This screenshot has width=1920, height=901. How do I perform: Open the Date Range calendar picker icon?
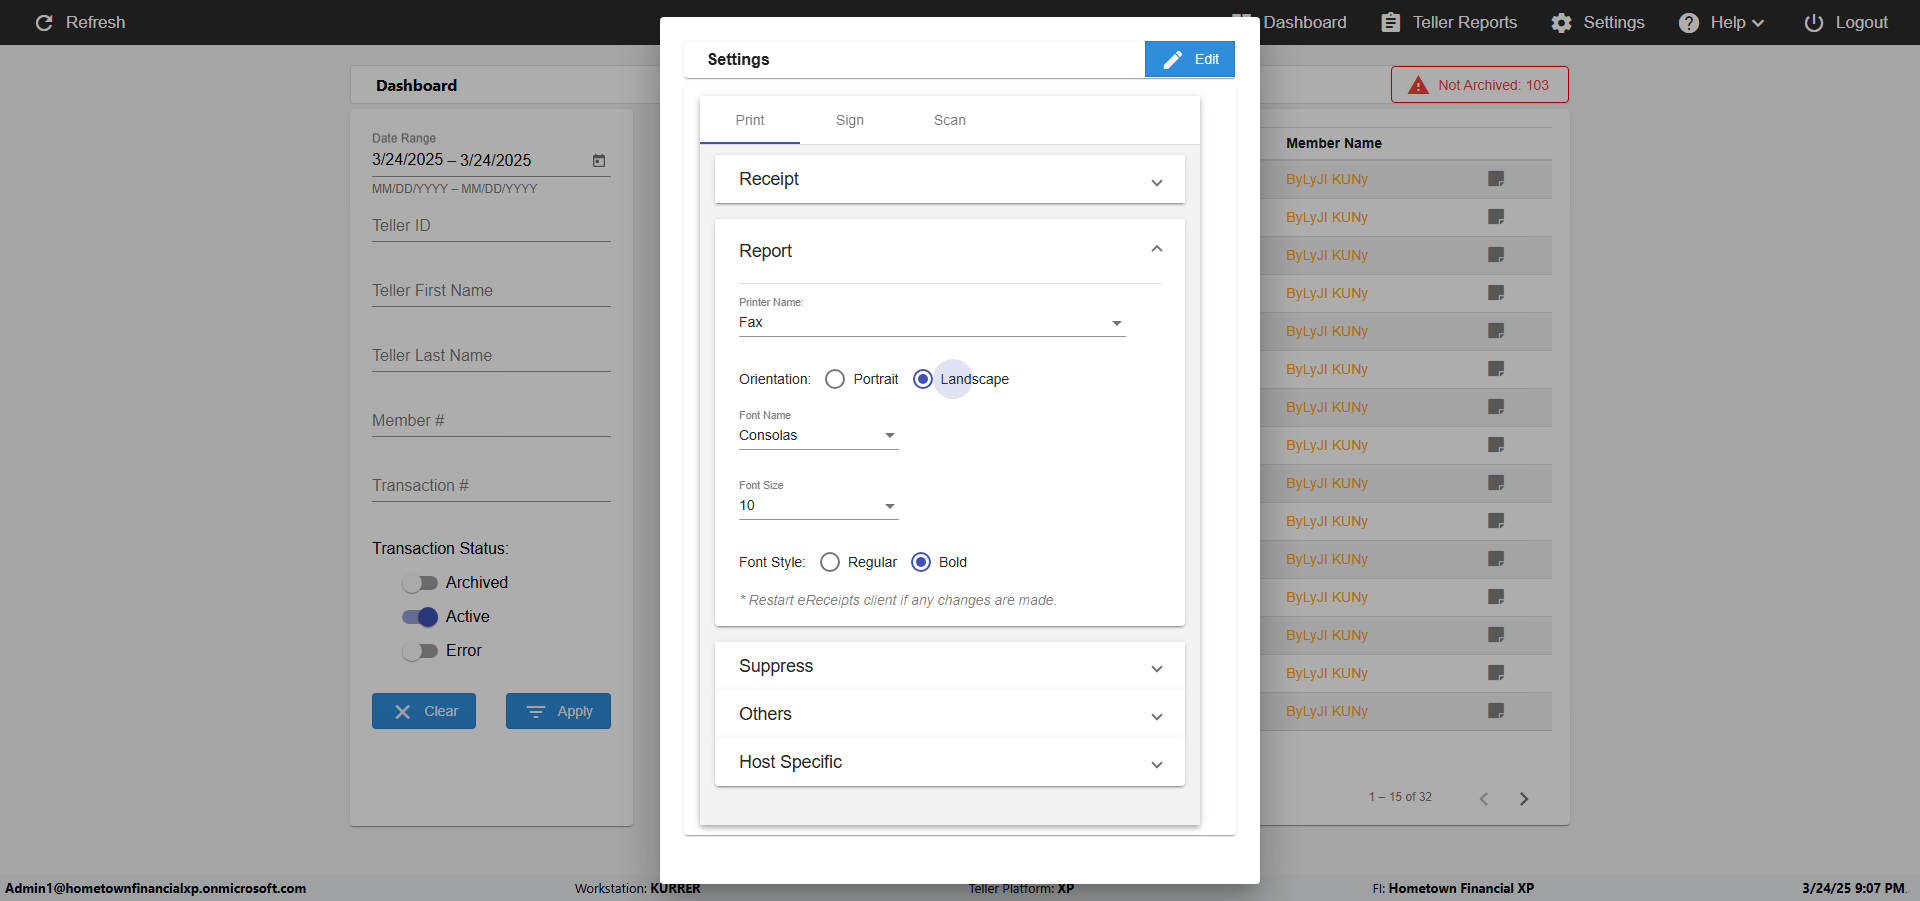tap(599, 160)
